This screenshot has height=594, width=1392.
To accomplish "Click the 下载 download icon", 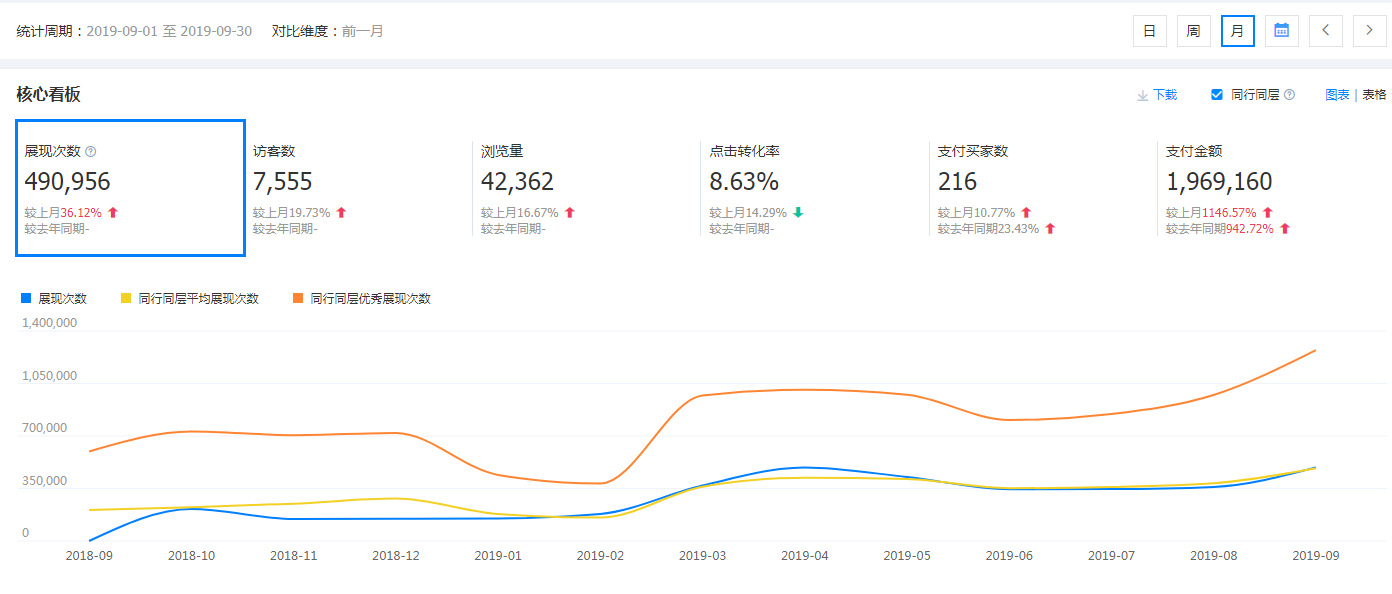I will (1142, 95).
